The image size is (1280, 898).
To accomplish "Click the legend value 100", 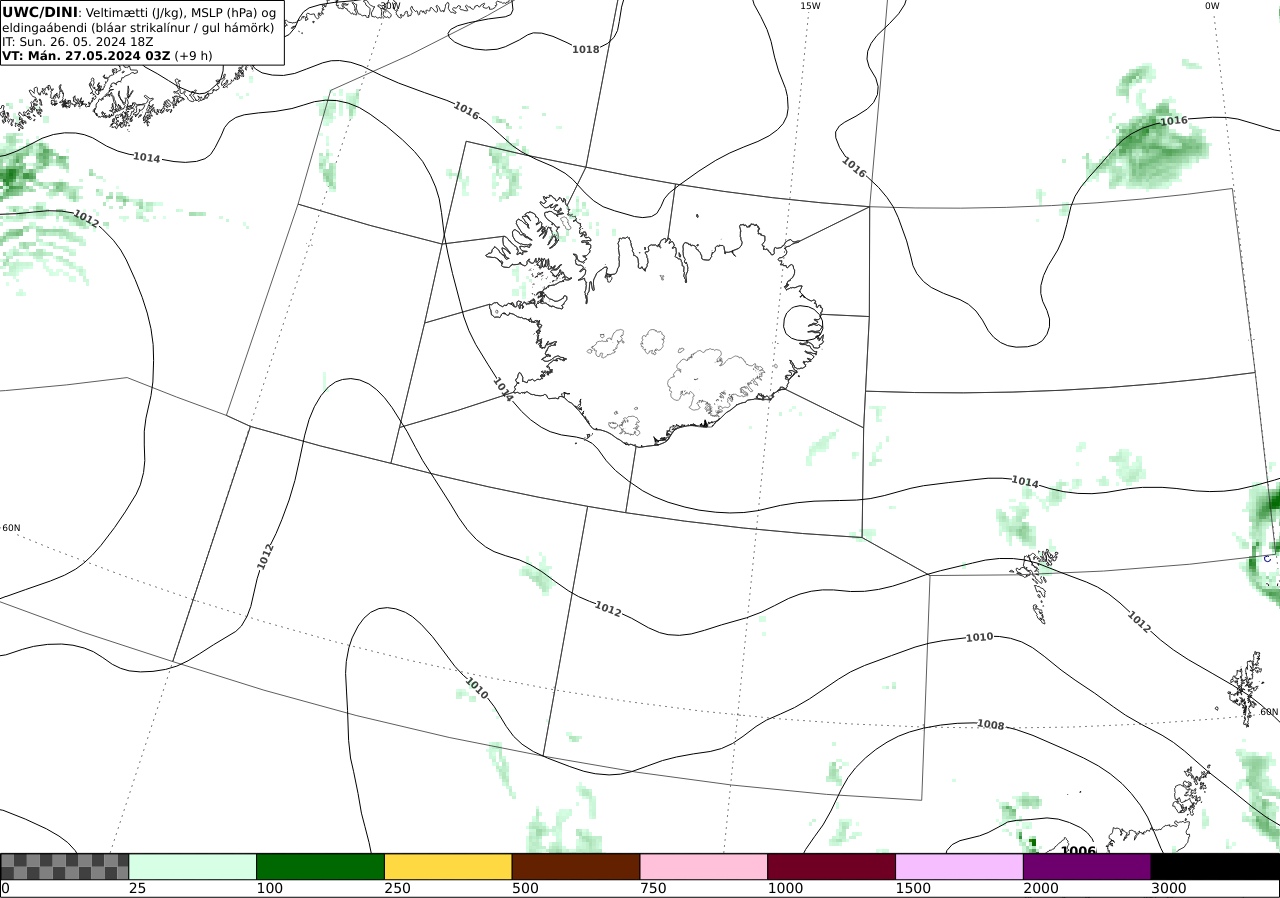I will (x=269, y=888).
